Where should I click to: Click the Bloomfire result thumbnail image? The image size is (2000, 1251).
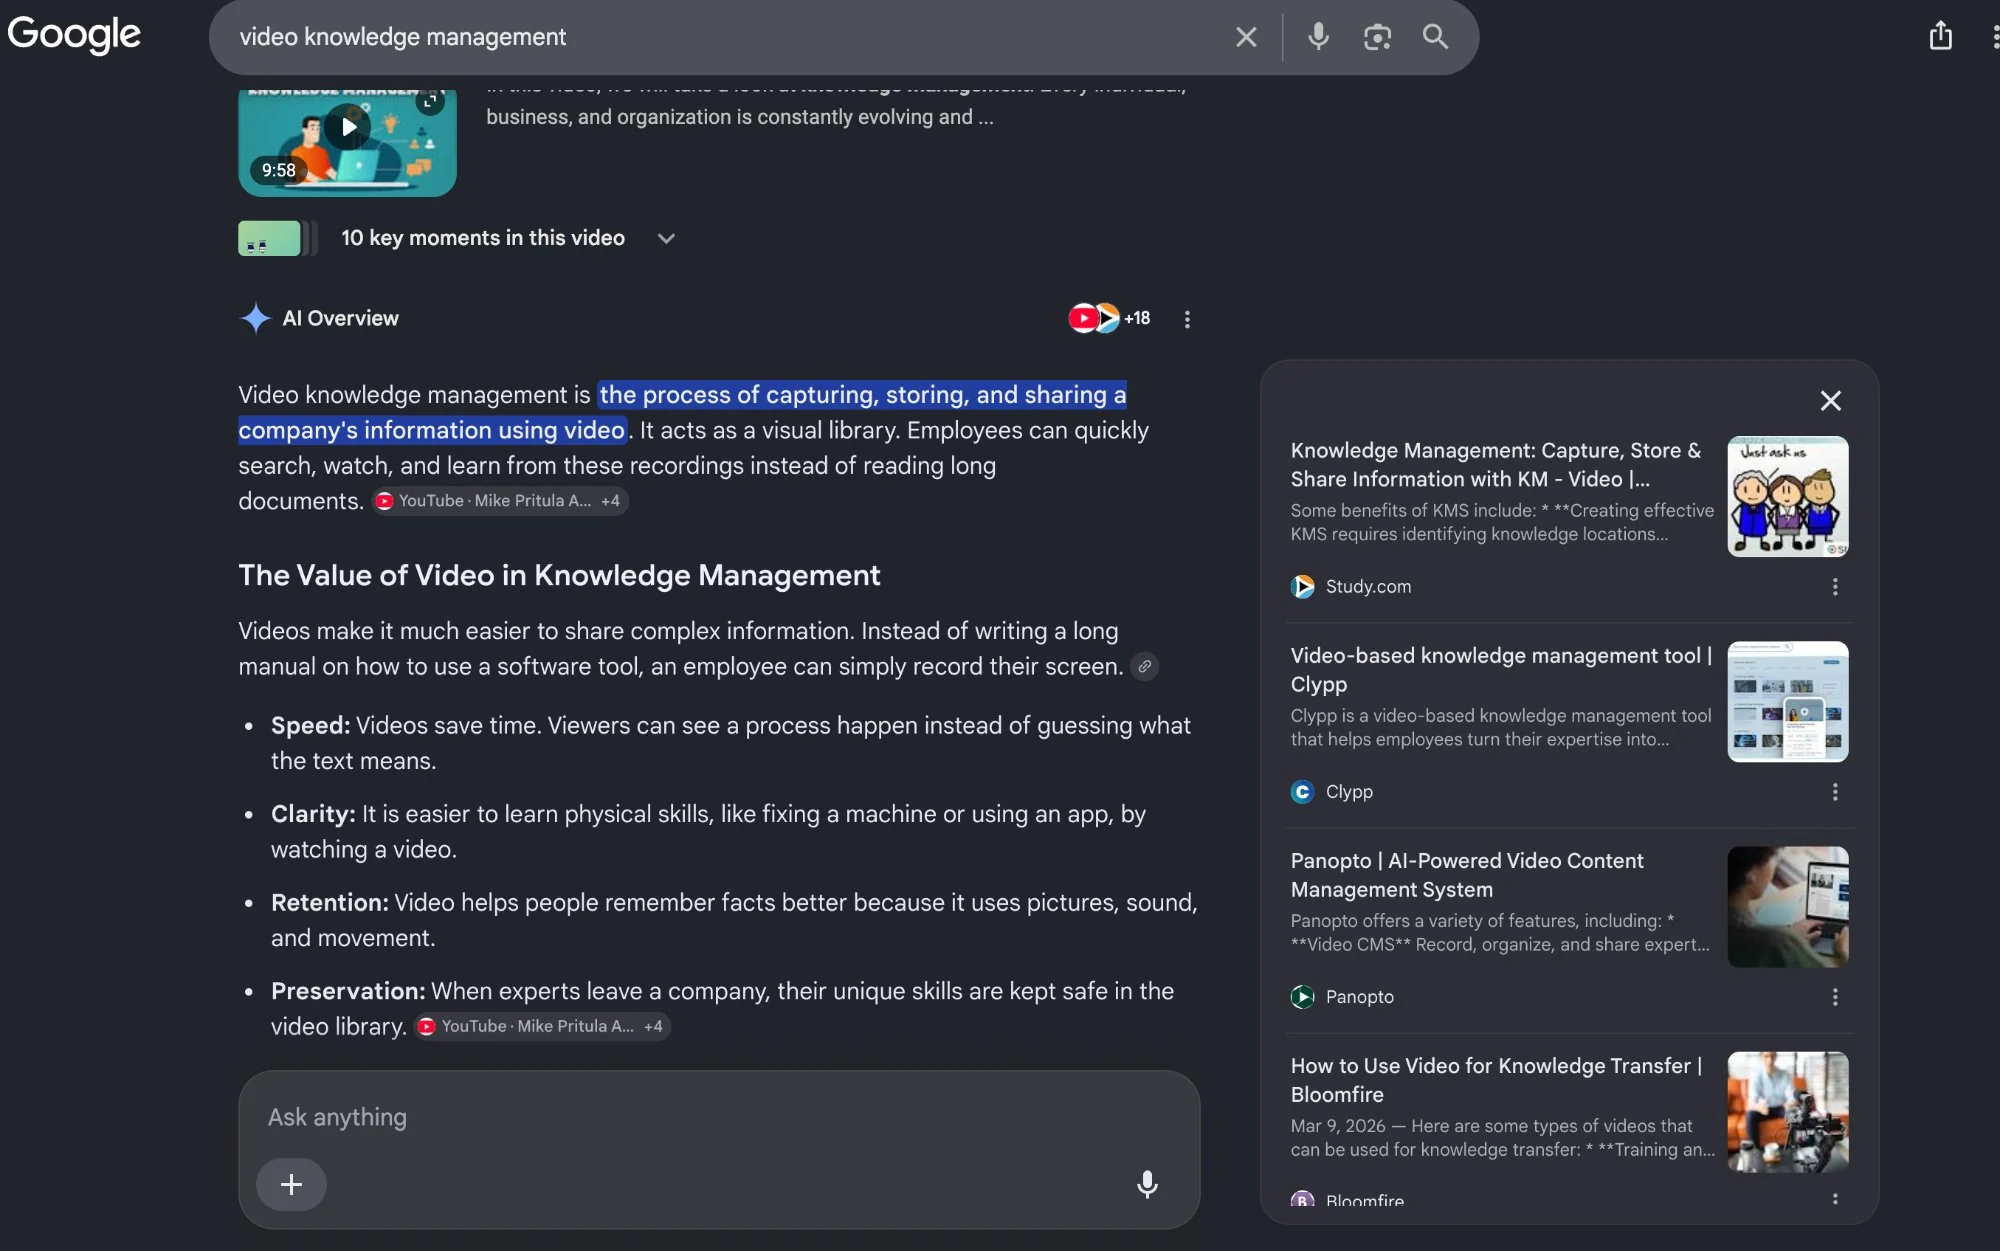pos(1788,1112)
